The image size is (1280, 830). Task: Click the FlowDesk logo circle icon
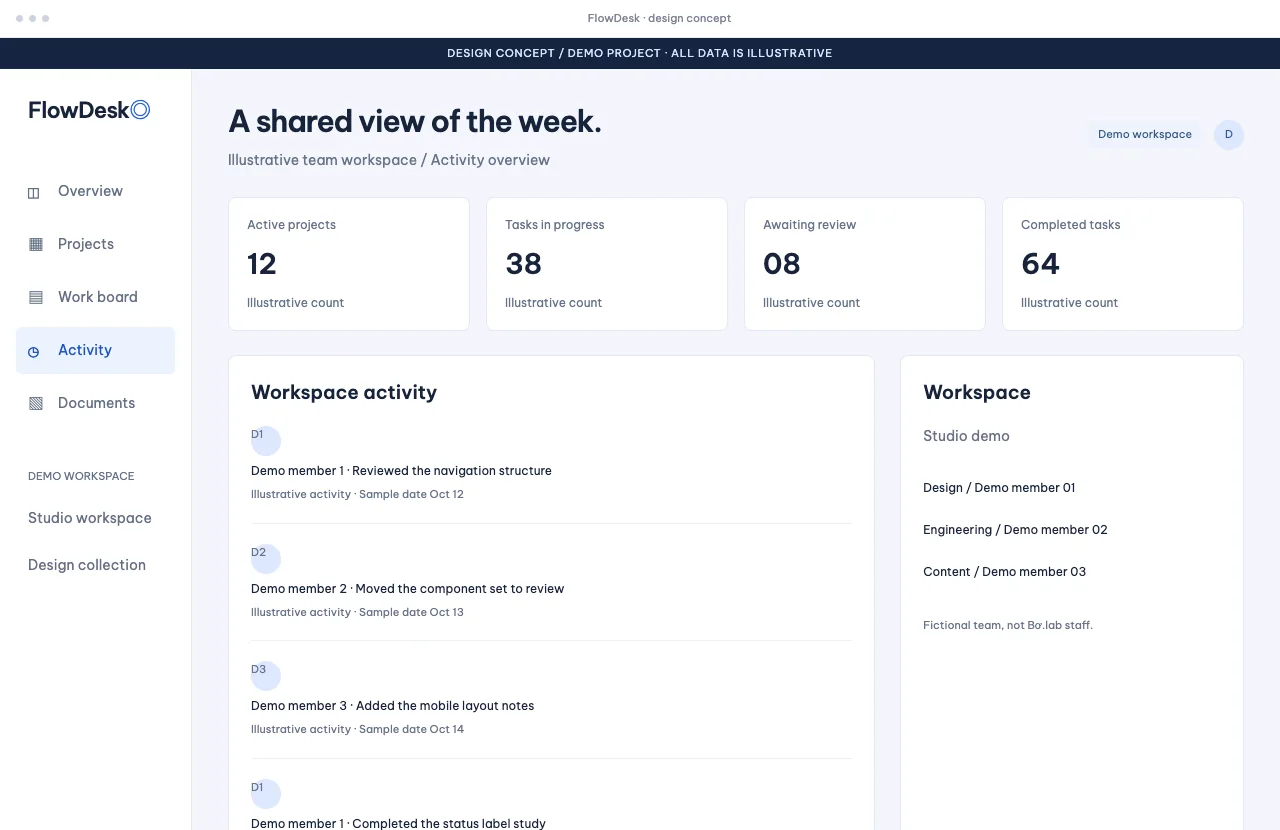point(141,110)
